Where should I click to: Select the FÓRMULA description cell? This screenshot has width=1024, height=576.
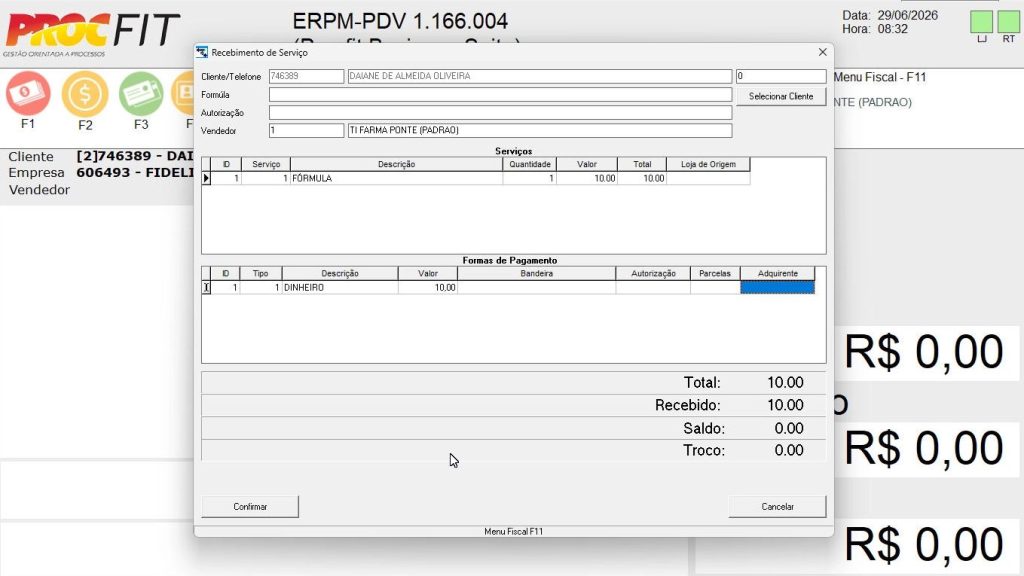(x=396, y=178)
